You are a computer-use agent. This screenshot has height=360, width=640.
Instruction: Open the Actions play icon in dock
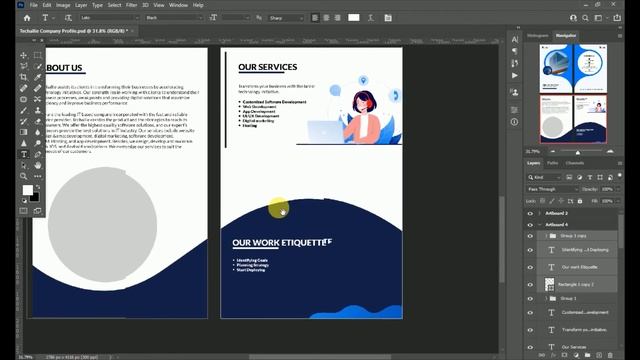pos(515,76)
